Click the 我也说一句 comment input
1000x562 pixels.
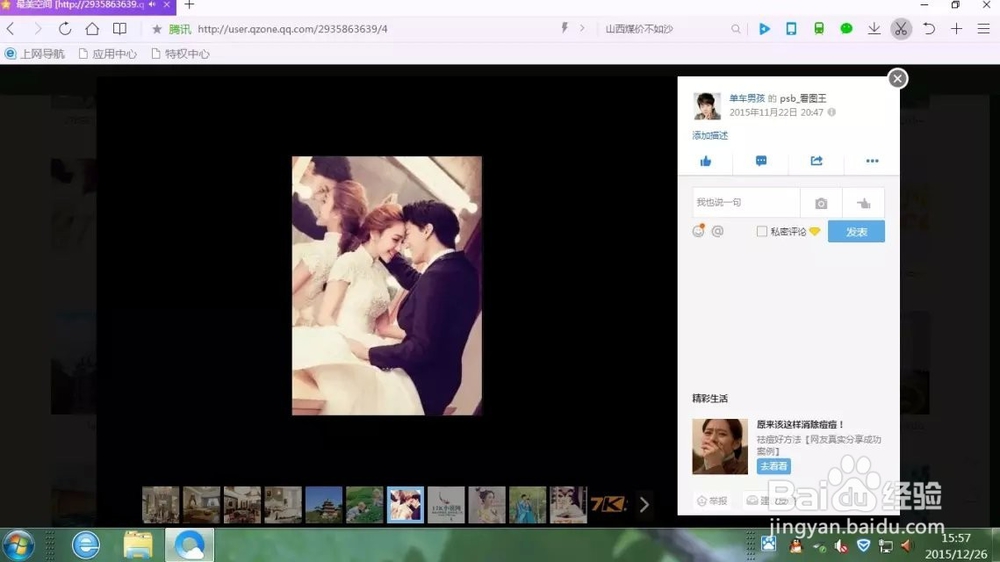point(746,202)
